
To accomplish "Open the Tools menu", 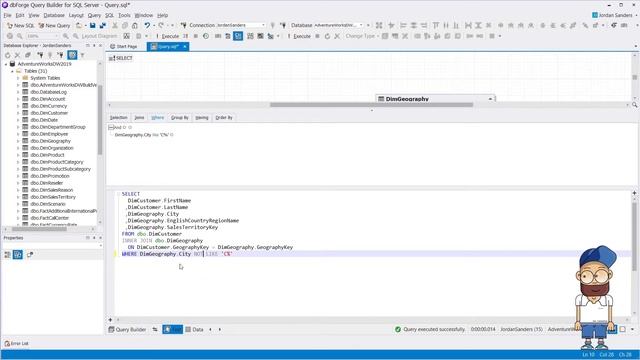I will [124, 15].
